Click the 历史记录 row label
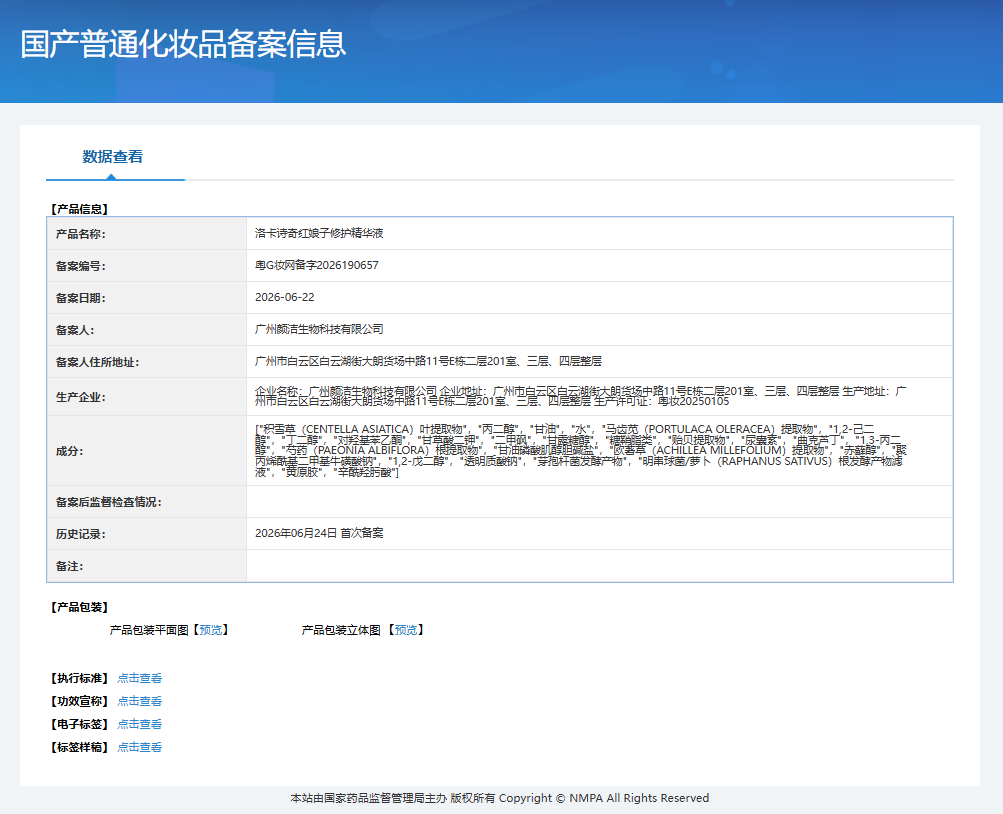 point(81,534)
